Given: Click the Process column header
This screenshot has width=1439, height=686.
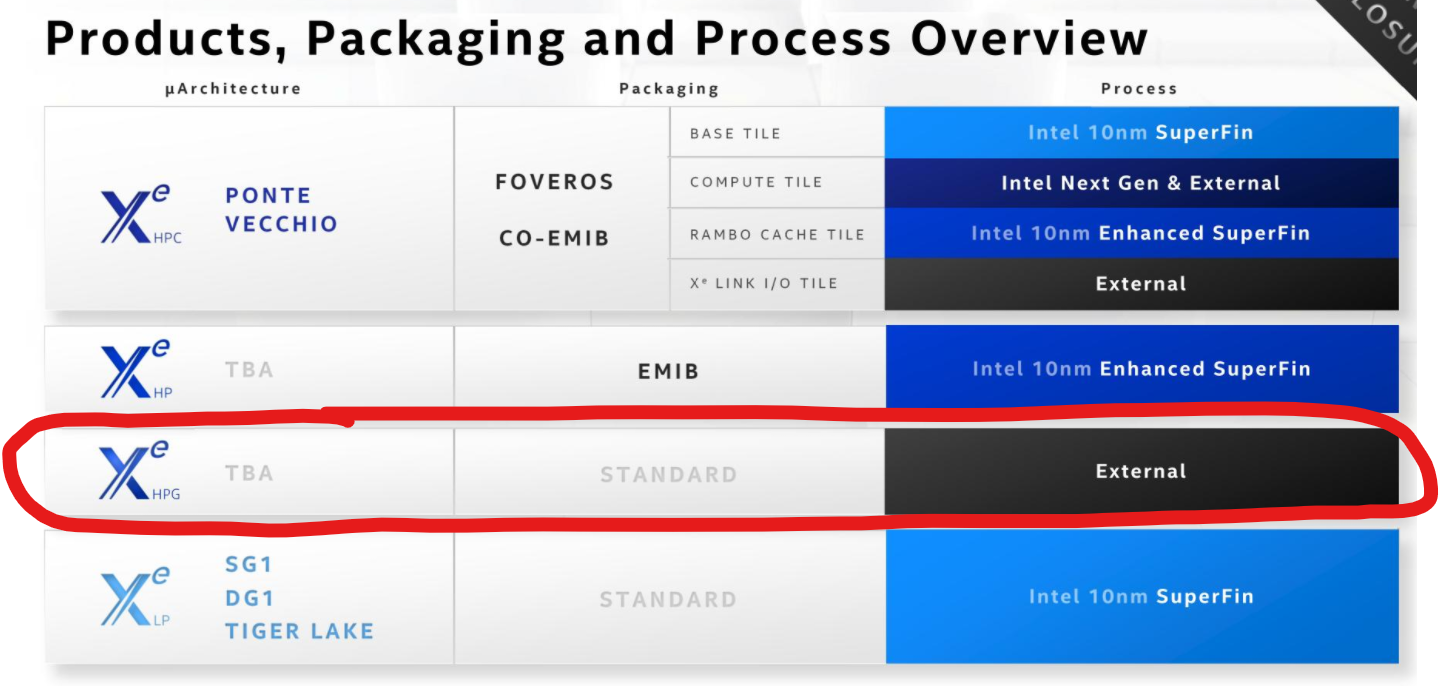Looking at the screenshot, I should click(x=1139, y=89).
